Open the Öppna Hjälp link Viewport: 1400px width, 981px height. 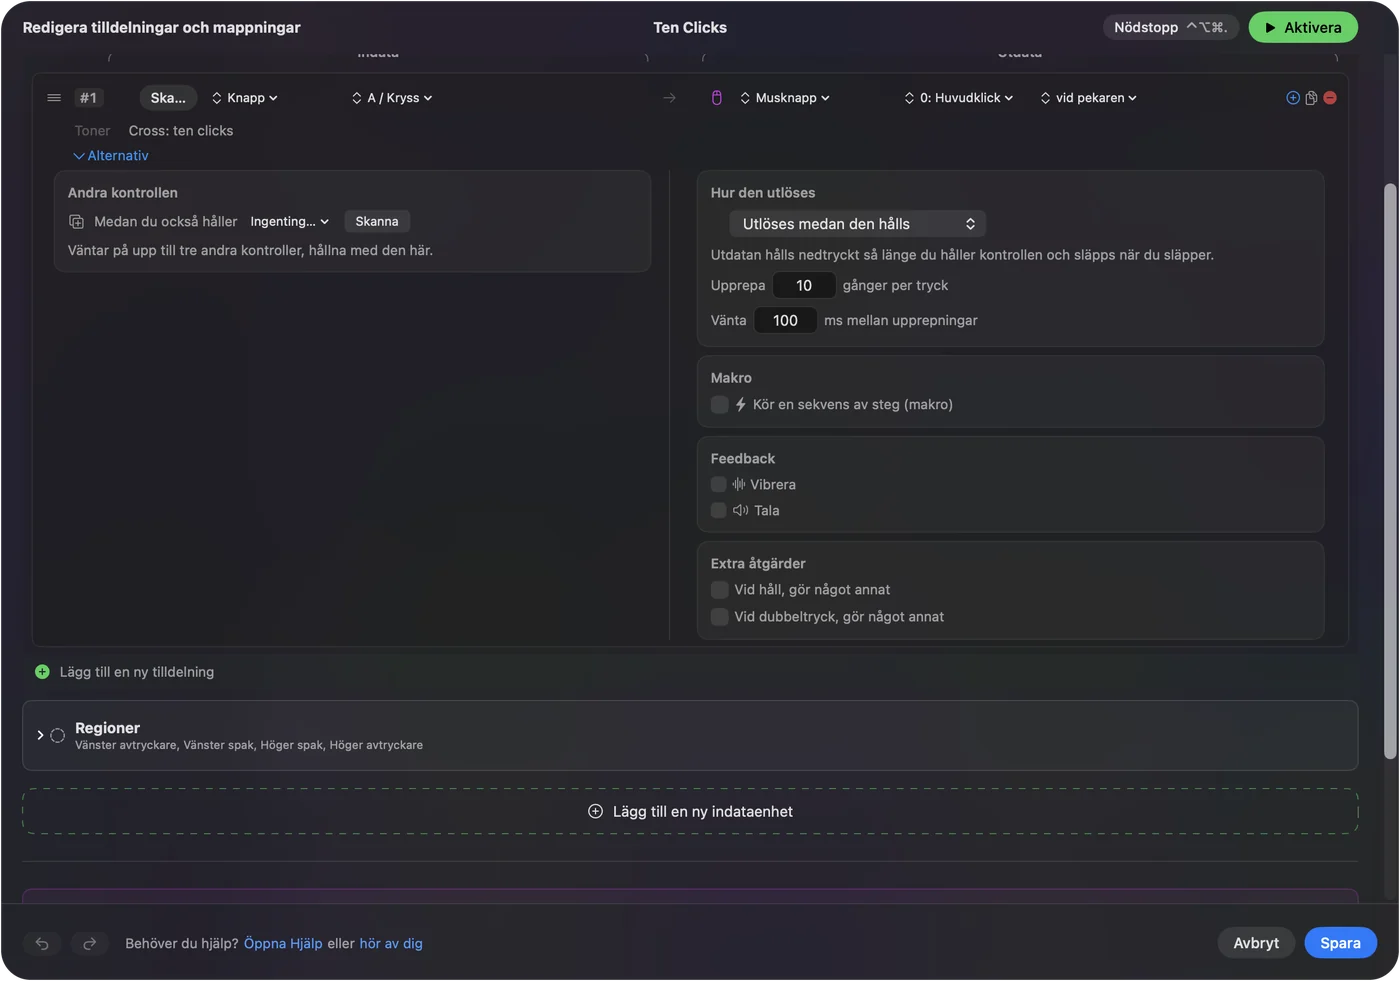tap(283, 944)
